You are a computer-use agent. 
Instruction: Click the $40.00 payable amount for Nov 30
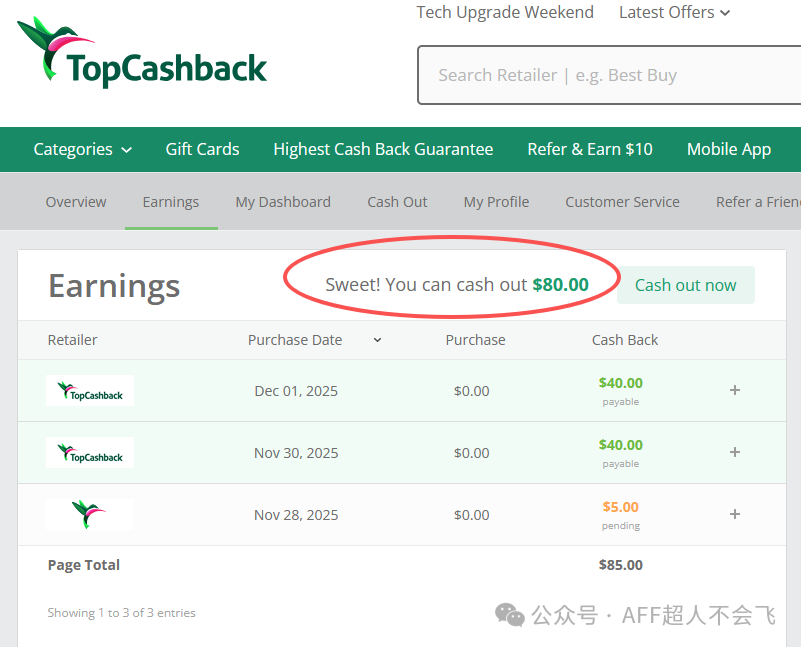tap(621, 445)
